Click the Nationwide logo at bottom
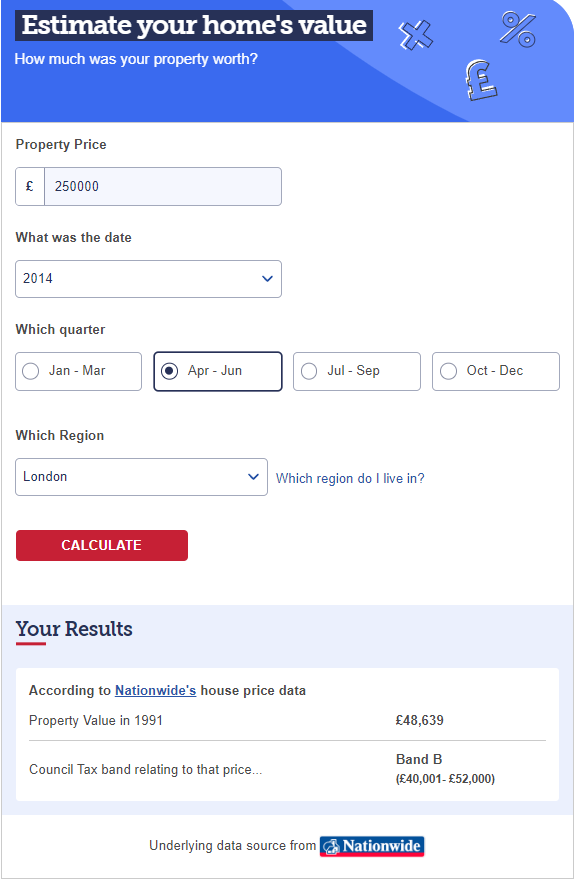Viewport: 577px width, 882px height. [372, 847]
